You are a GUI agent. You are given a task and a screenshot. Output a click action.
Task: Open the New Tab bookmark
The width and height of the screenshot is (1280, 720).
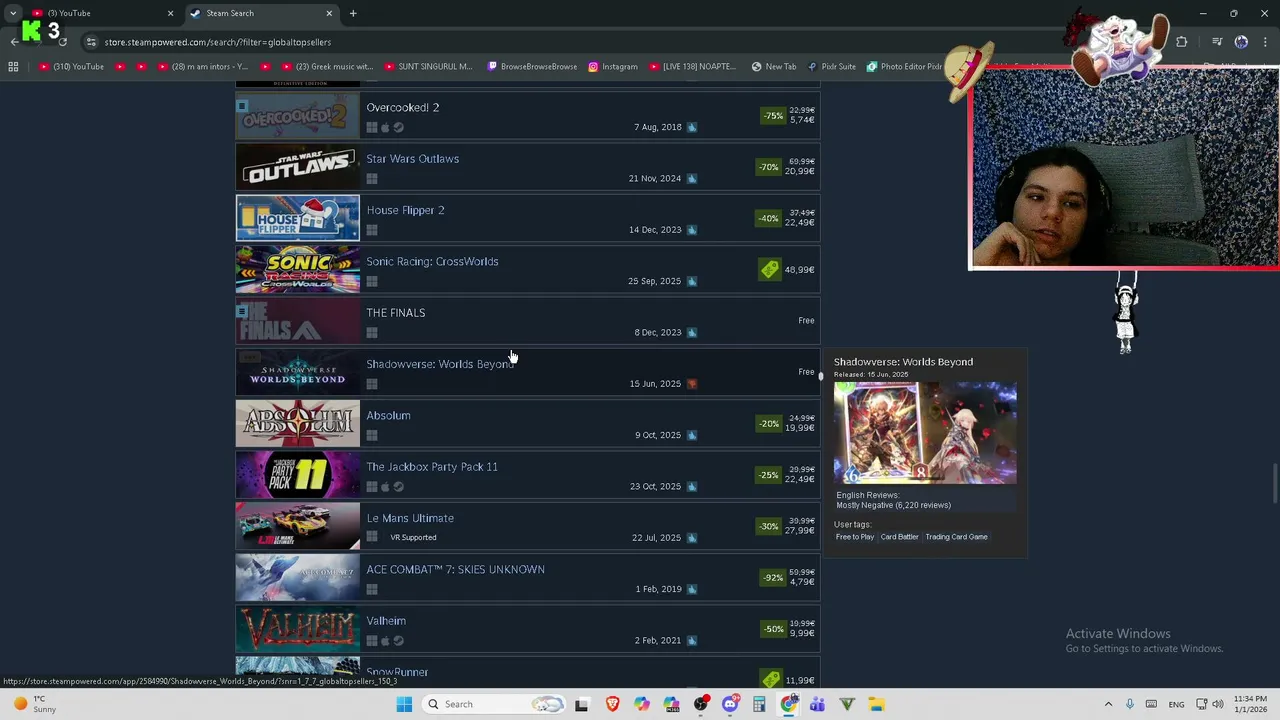(x=773, y=67)
